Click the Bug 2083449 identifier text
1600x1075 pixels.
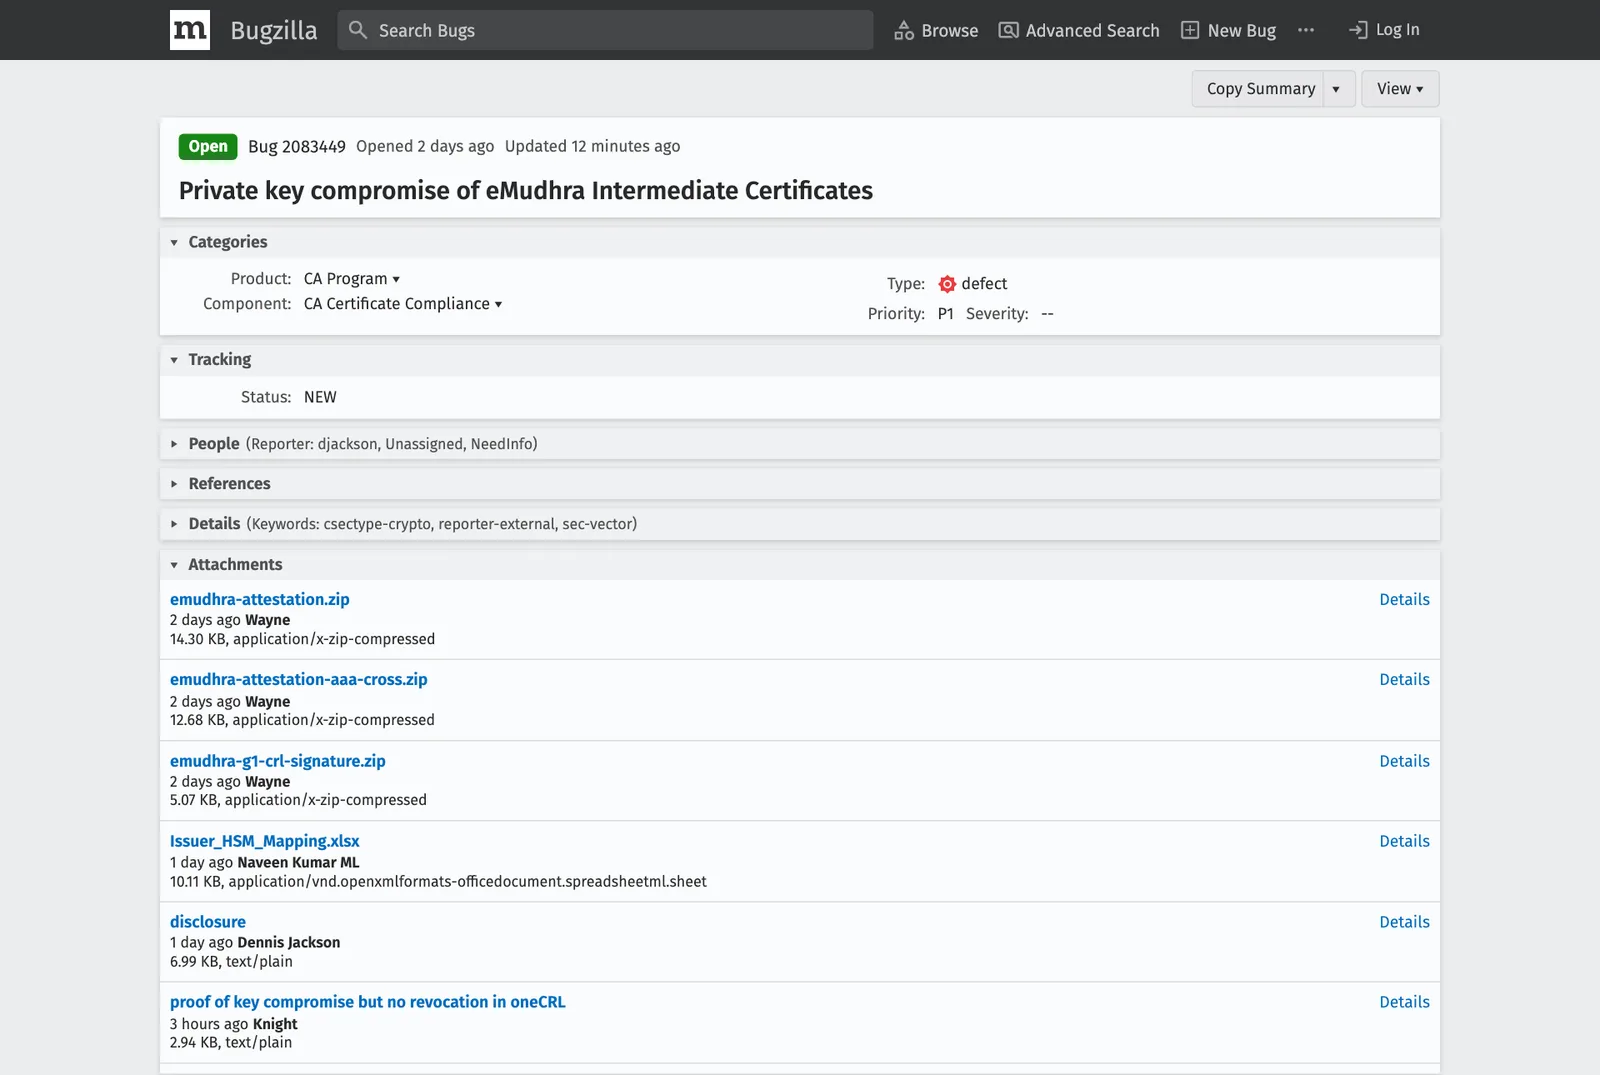tap(297, 147)
